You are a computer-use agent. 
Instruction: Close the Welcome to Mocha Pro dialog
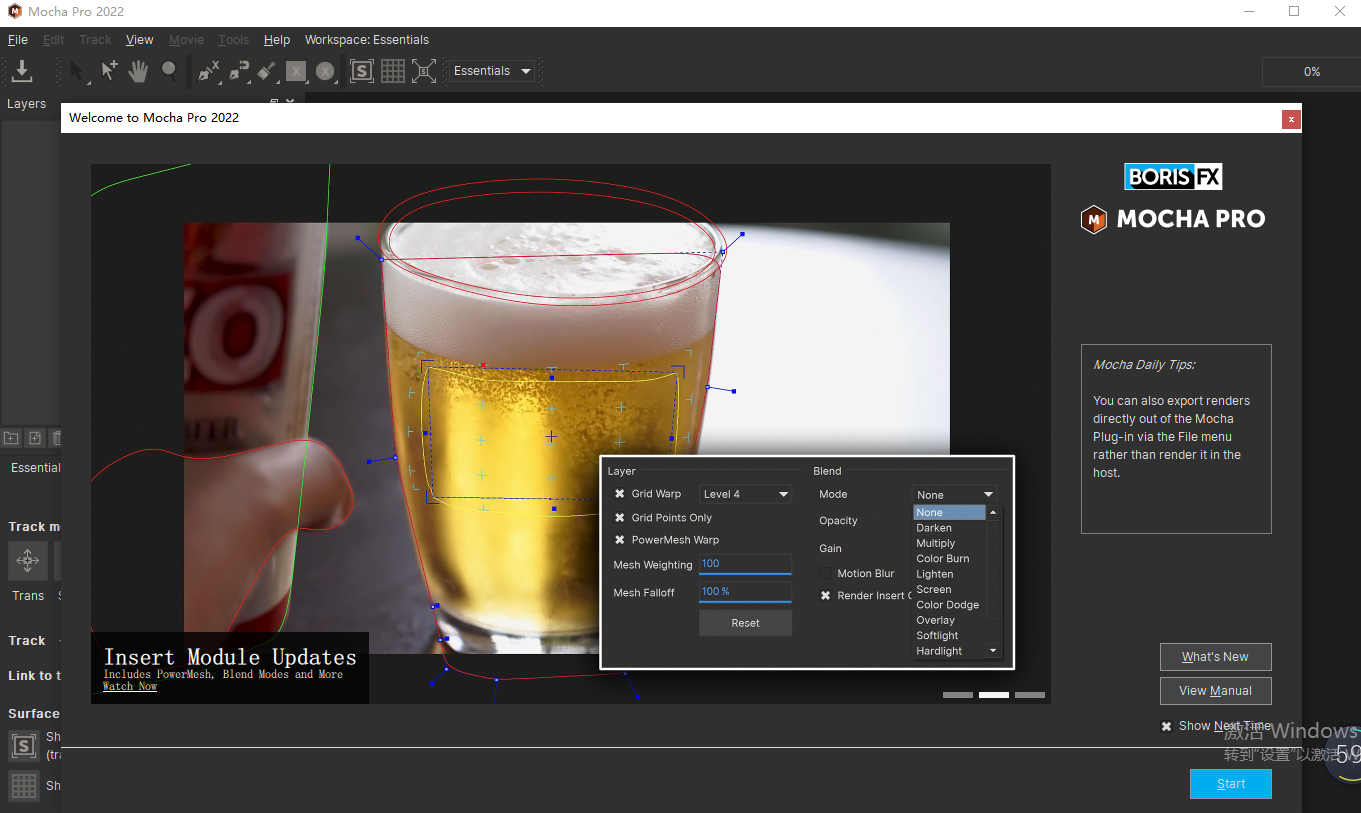click(1291, 119)
